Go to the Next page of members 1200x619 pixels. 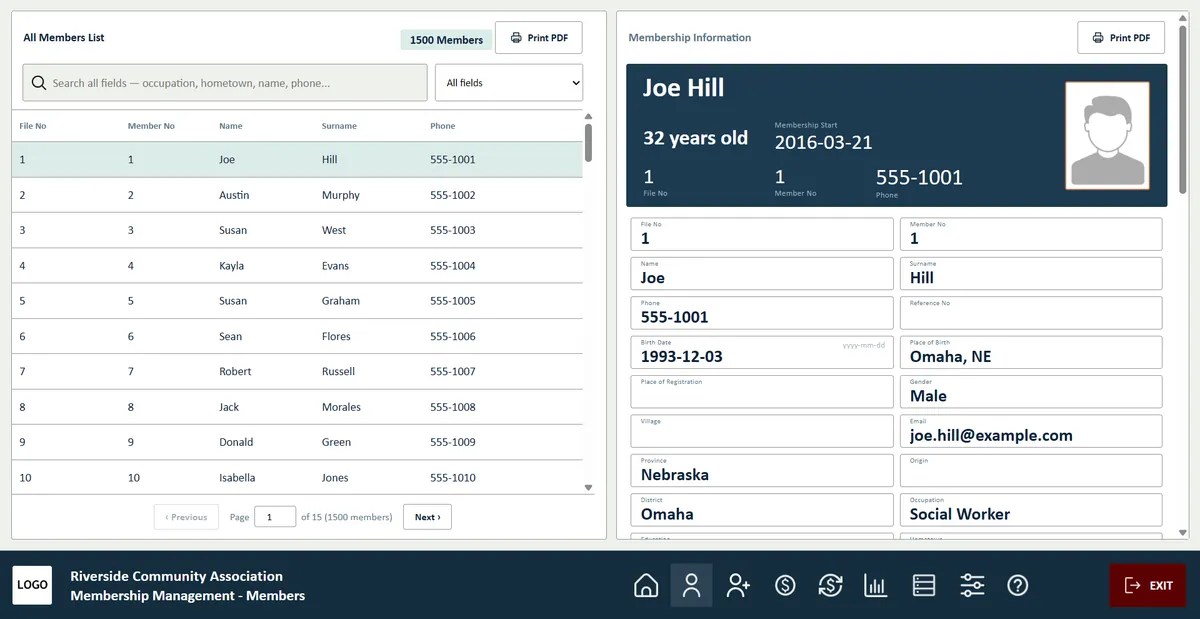point(428,517)
